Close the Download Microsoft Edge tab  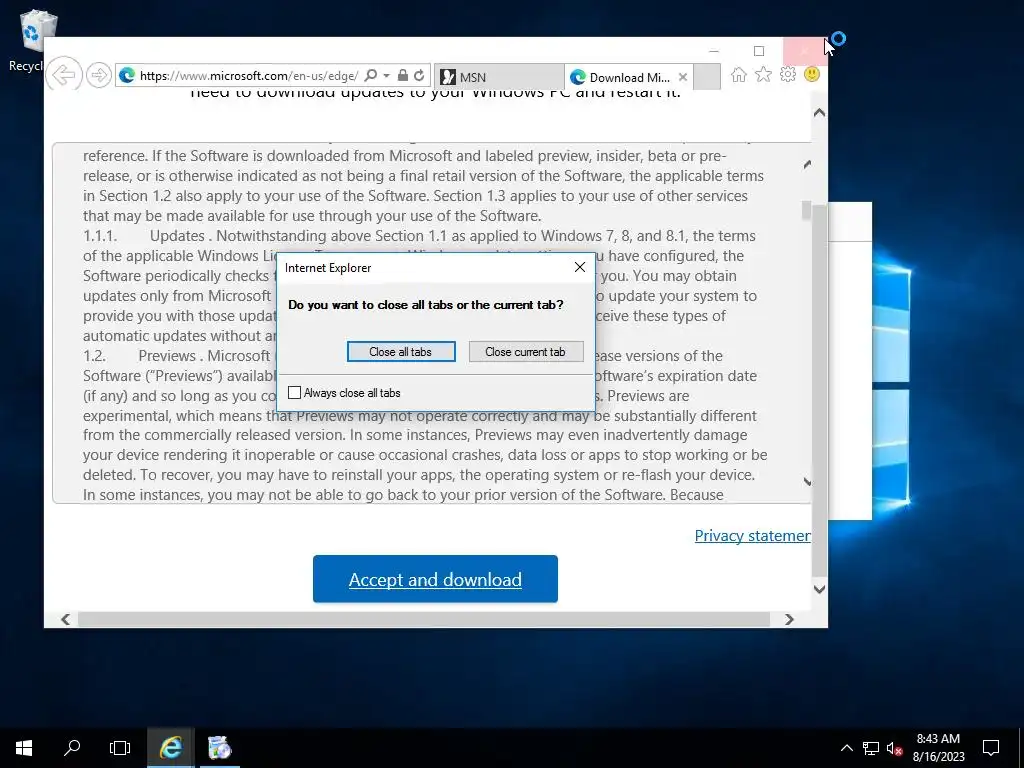pyautogui.click(x=683, y=77)
